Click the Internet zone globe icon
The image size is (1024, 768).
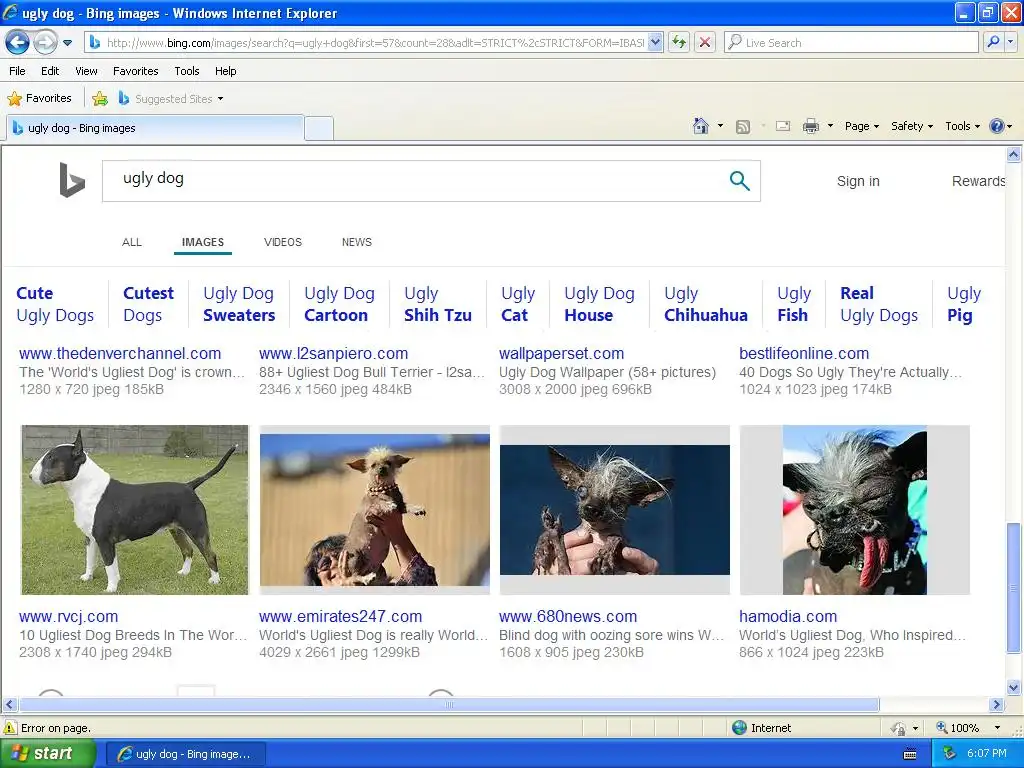click(x=739, y=728)
